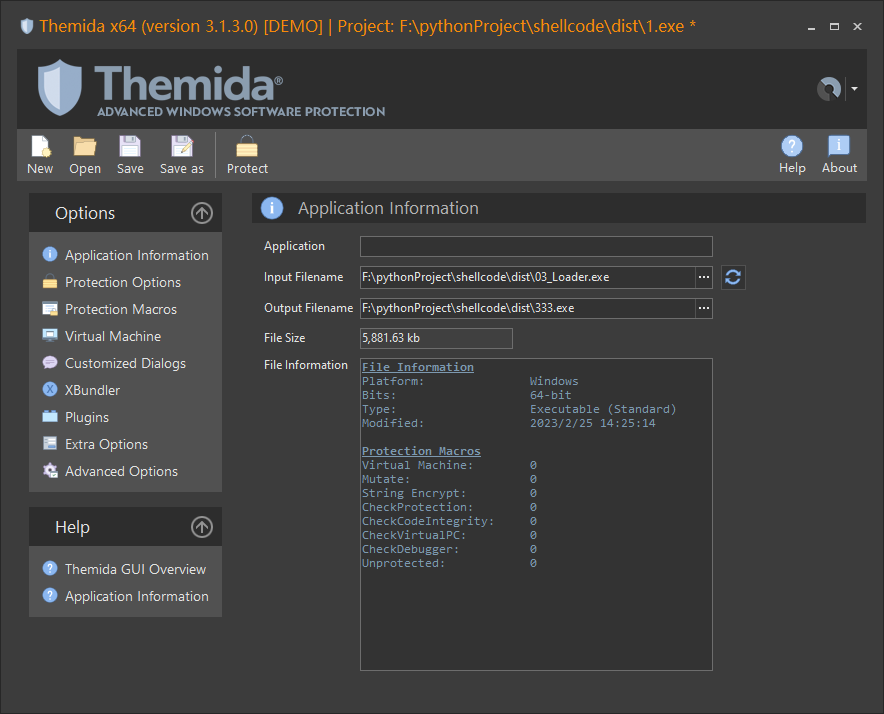The width and height of the screenshot is (884, 714).
Task: Browse for input file with ellipsis button
Action: point(704,277)
